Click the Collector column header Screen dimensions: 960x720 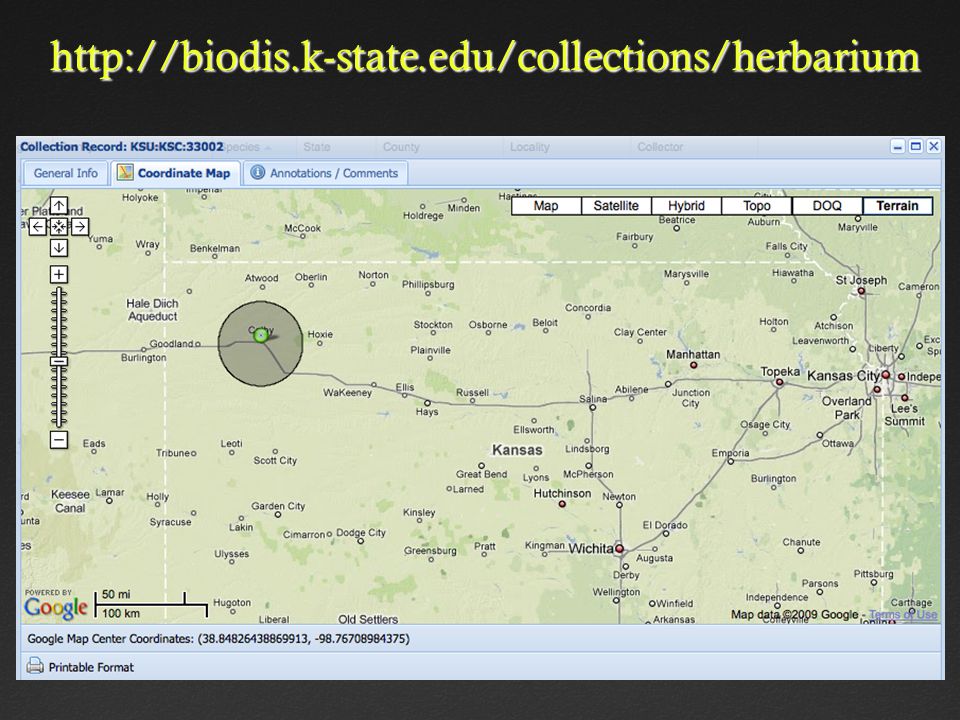(x=660, y=147)
